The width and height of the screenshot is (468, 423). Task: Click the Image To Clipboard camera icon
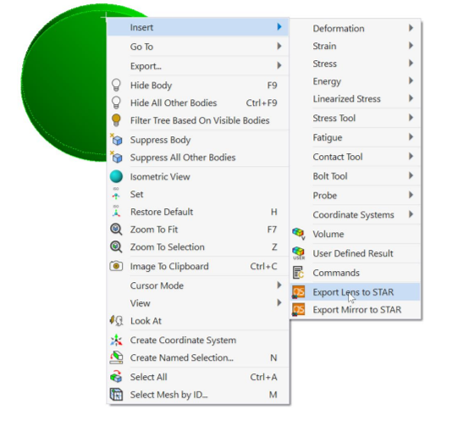(x=116, y=266)
